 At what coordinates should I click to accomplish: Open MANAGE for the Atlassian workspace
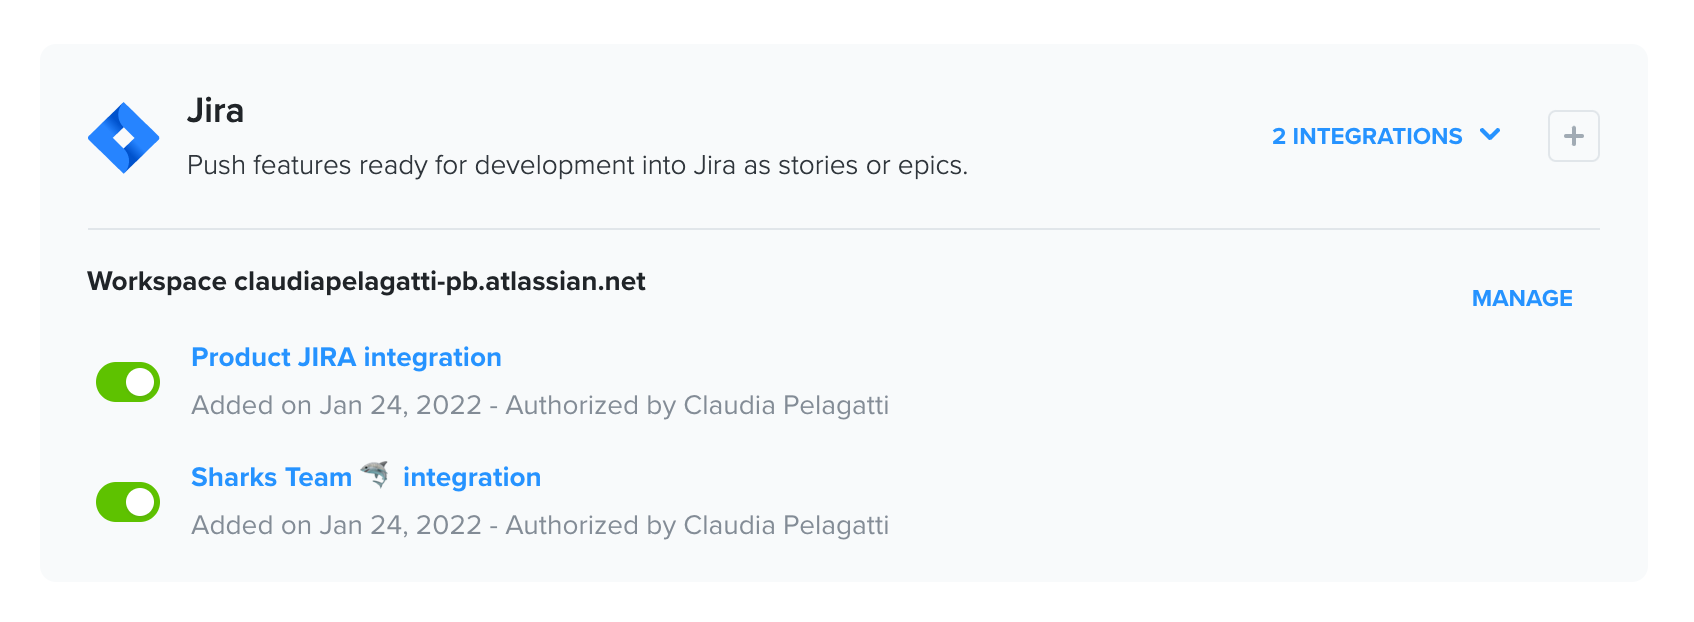(1522, 298)
